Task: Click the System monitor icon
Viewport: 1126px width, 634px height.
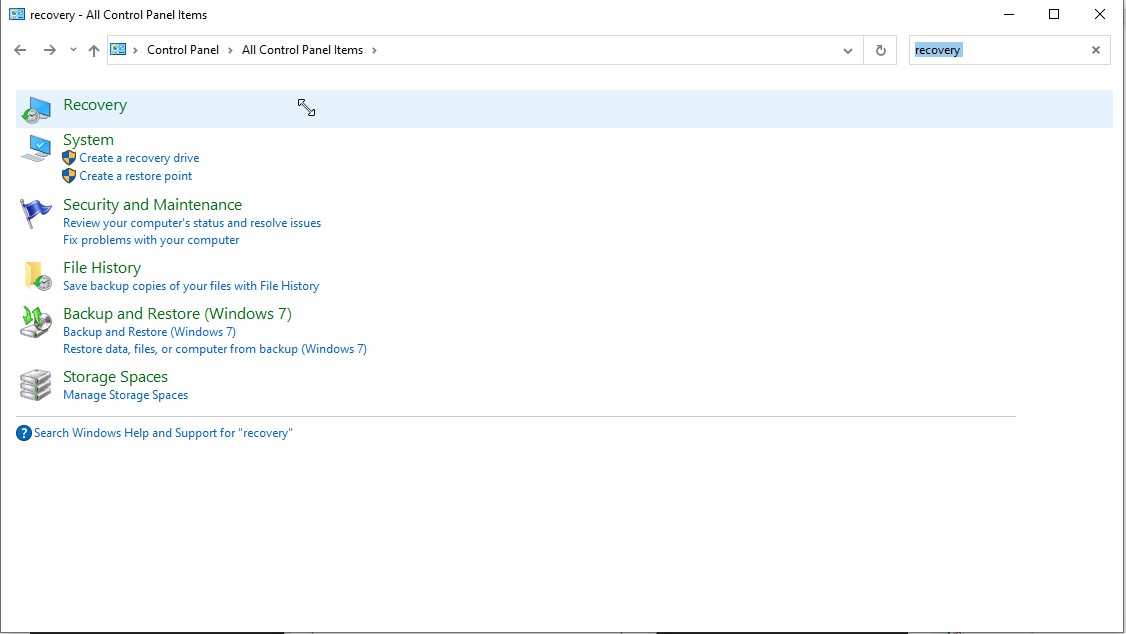Action: click(x=36, y=146)
